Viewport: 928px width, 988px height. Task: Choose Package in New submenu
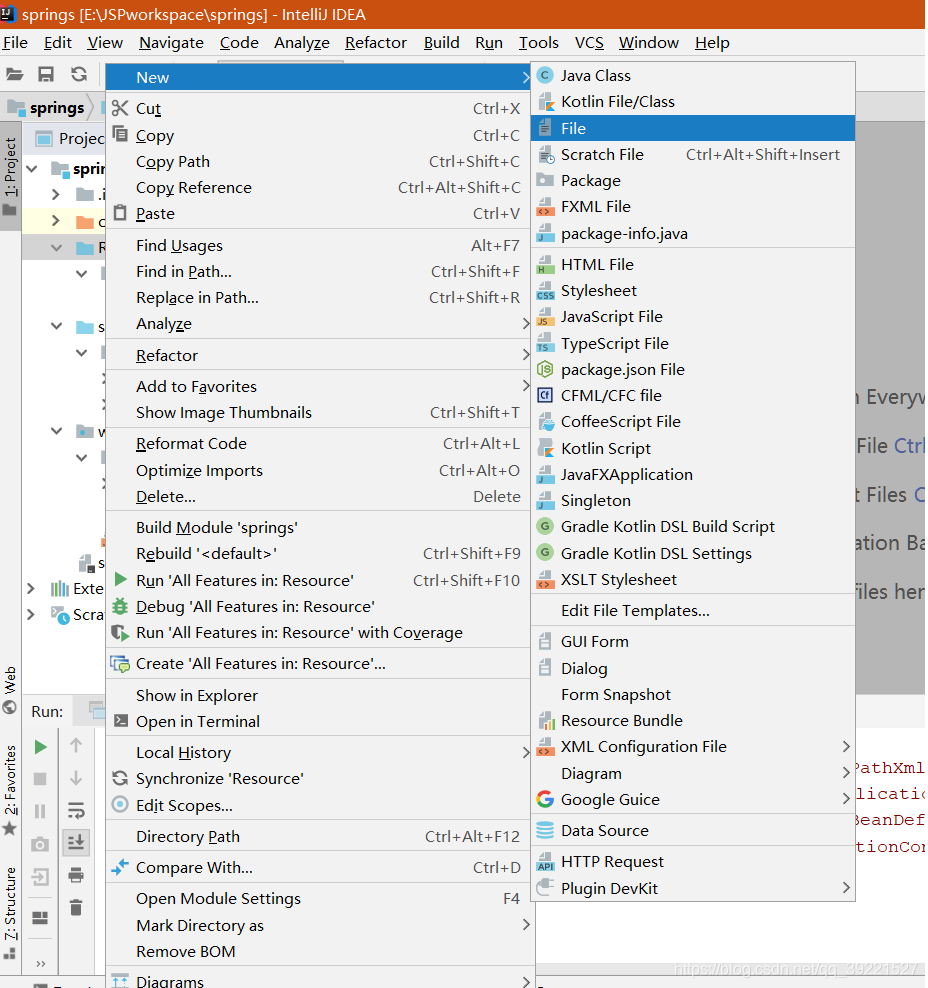693,180
